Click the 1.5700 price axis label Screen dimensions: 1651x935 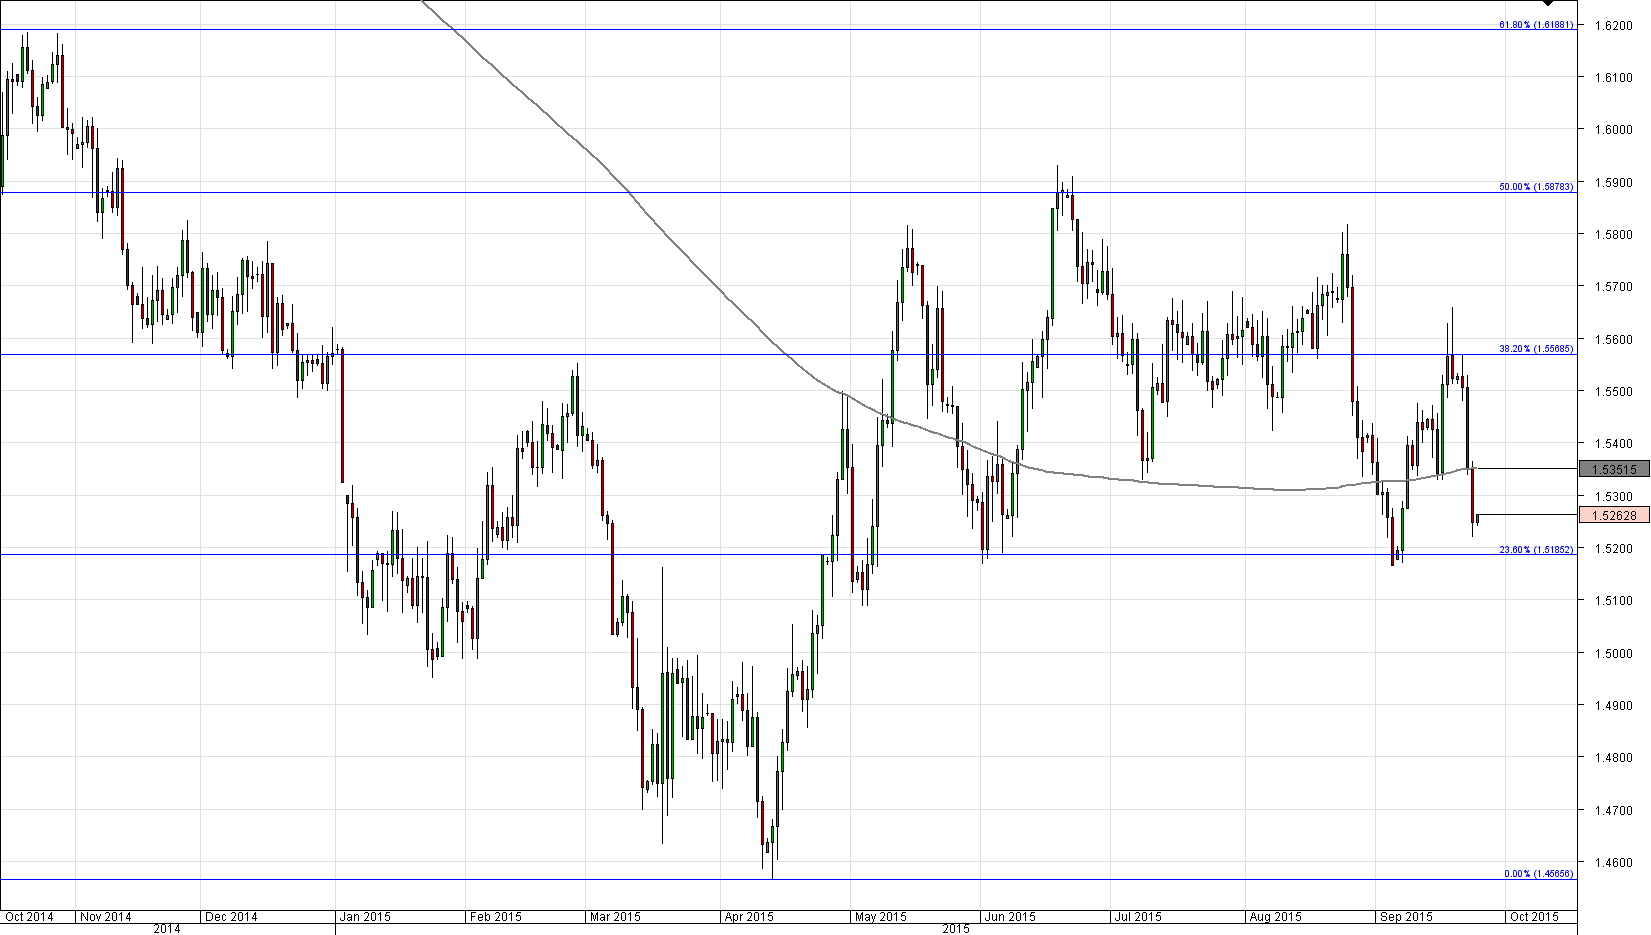pos(1613,286)
